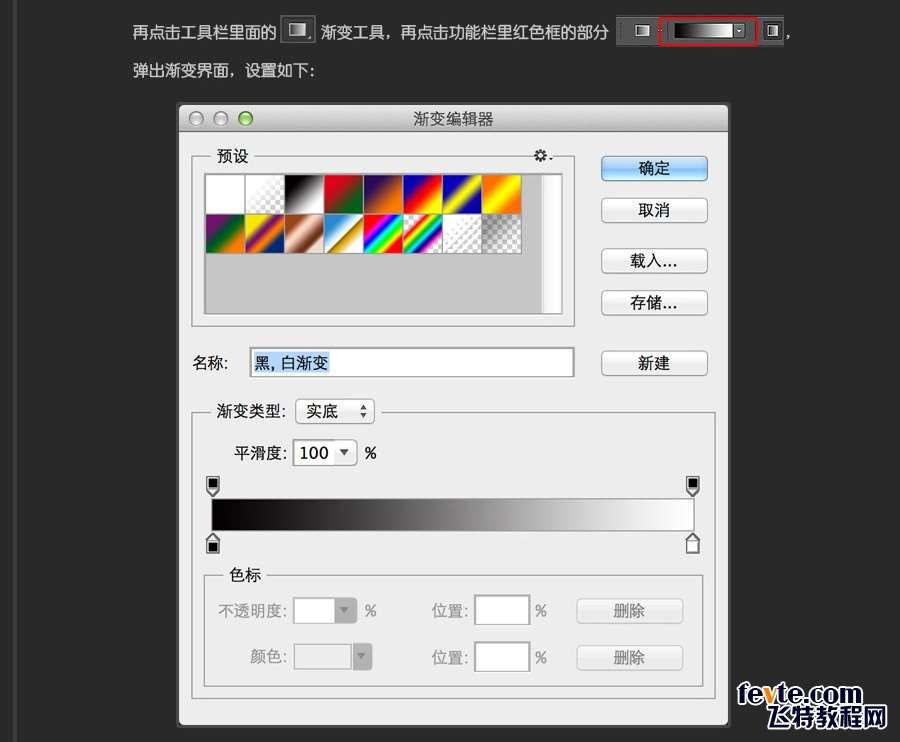Open the 渐变类型 dropdown showing 实底
The image size is (900, 742).
(335, 411)
